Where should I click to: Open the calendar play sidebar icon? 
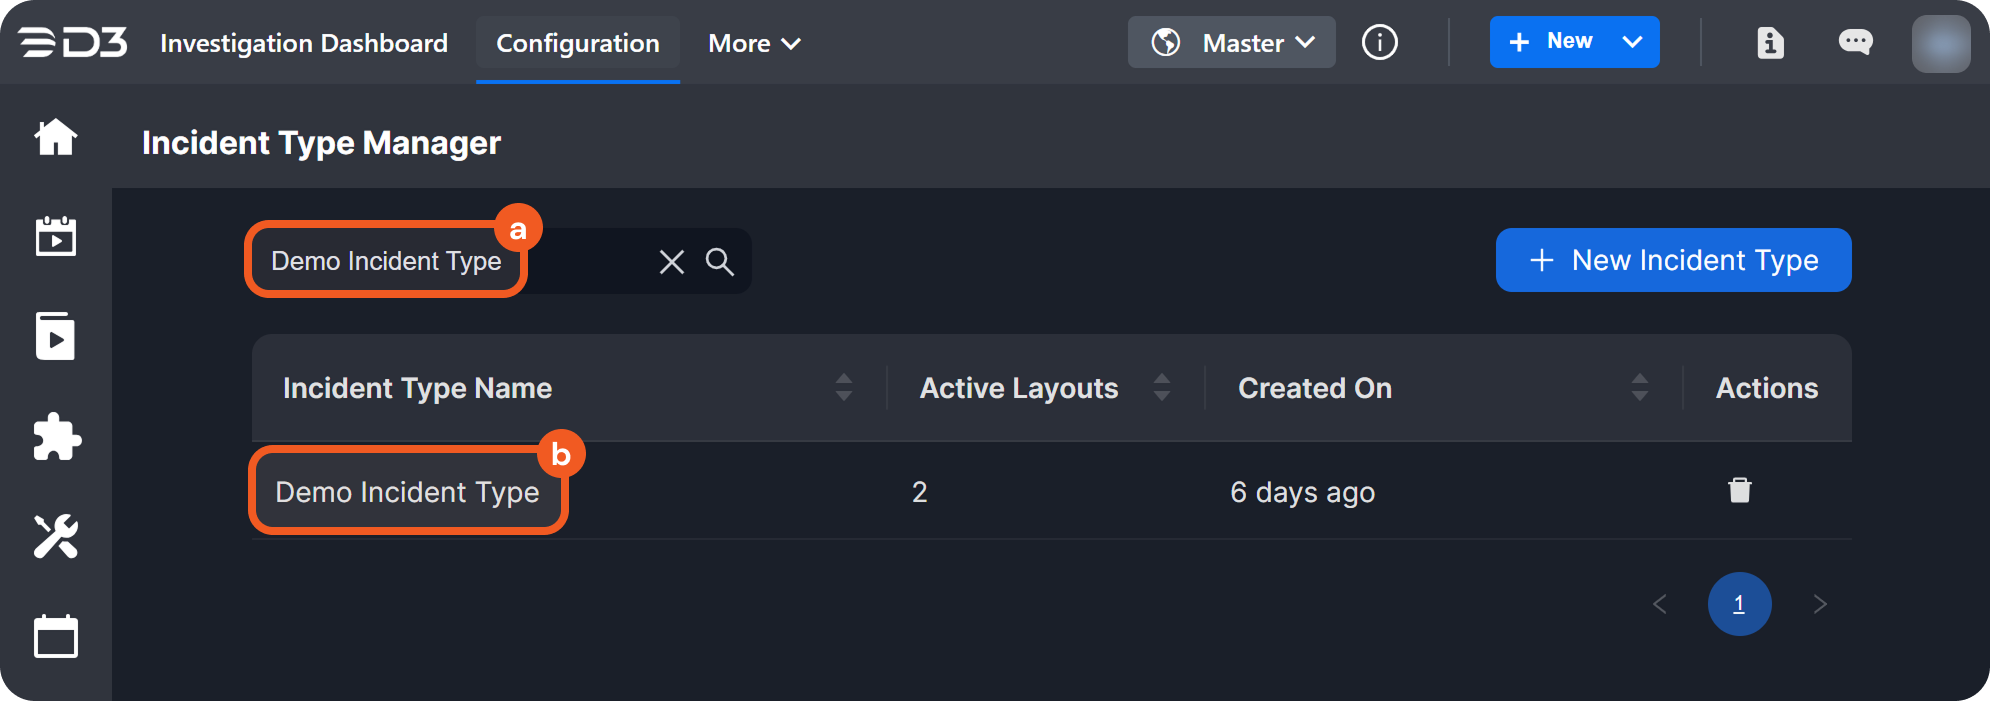[x=56, y=237]
